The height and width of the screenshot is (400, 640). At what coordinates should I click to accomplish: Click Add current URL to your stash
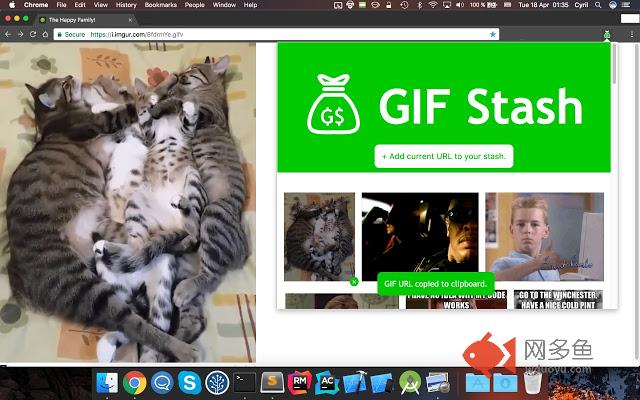[444, 156]
